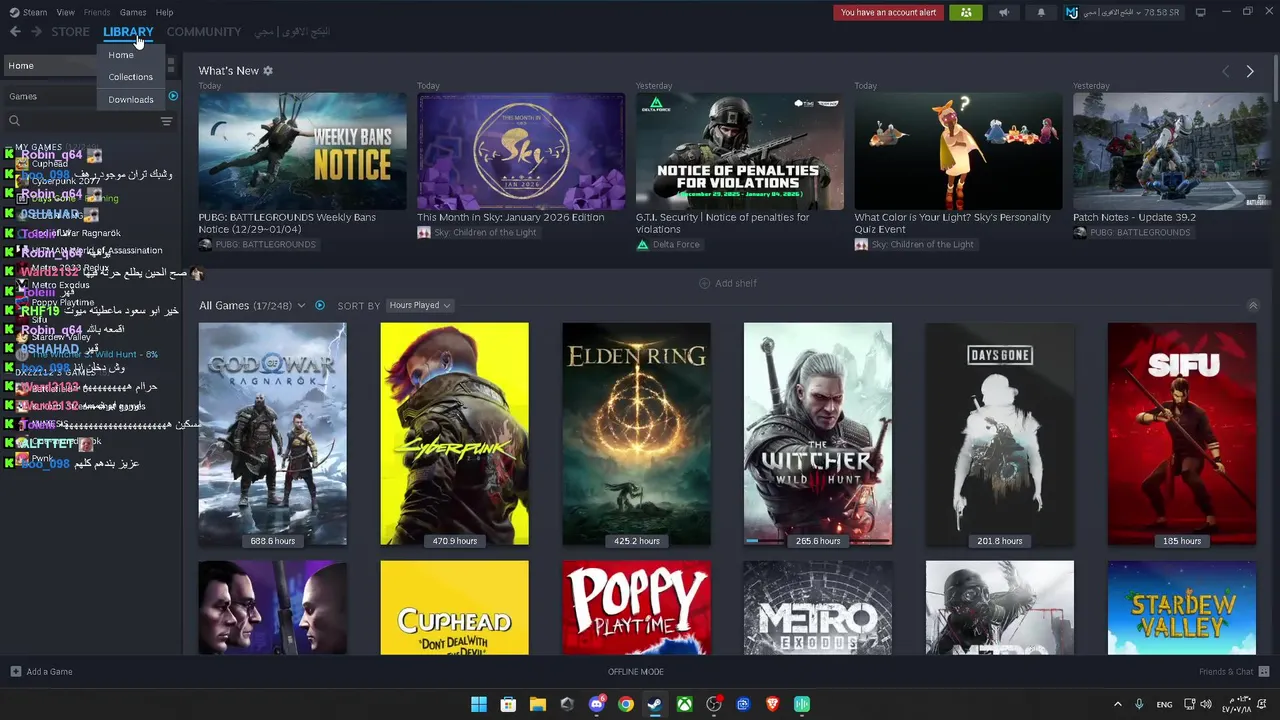Image resolution: width=1280 pixels, height=720 pixels.
Task: Select the Poppy Playtime cover
Action: [636, 608]
